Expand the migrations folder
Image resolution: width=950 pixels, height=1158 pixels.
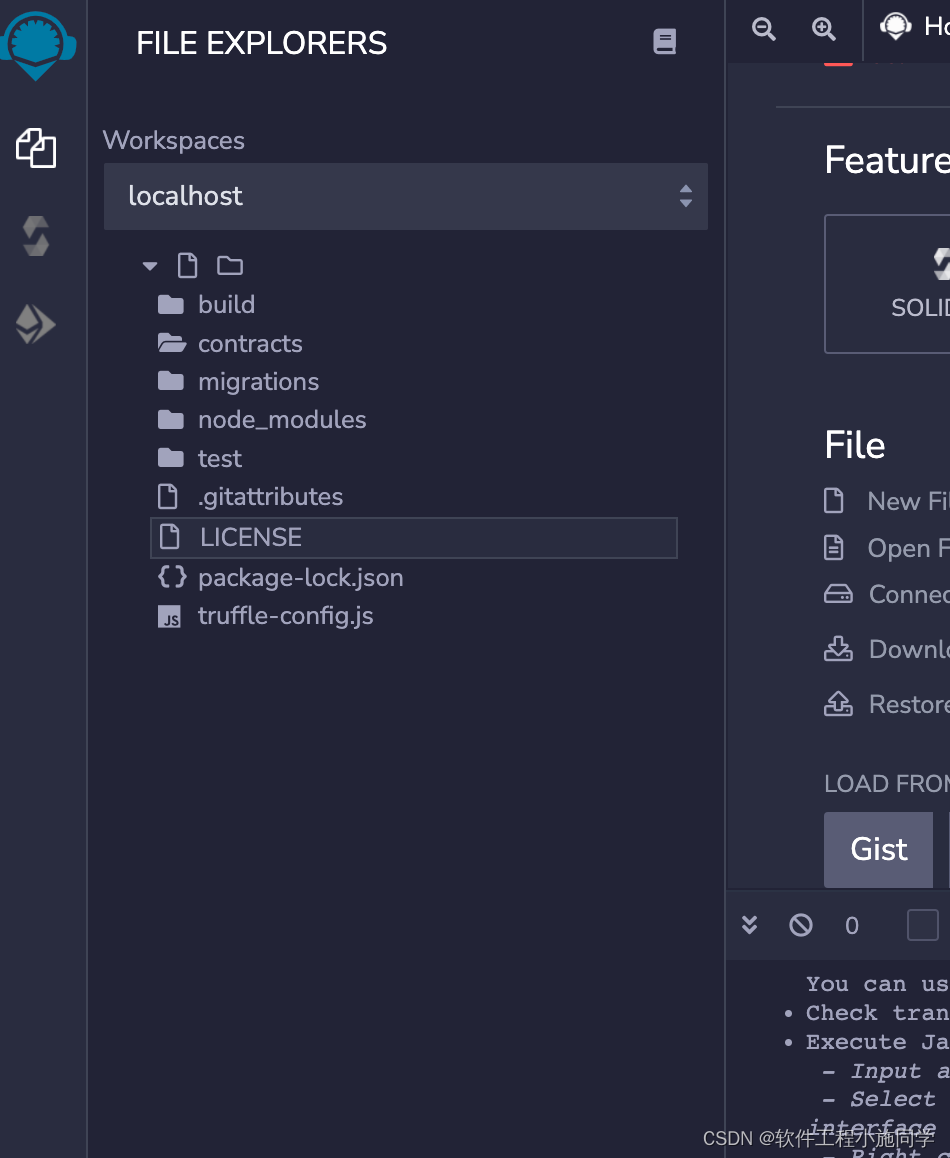238,381
